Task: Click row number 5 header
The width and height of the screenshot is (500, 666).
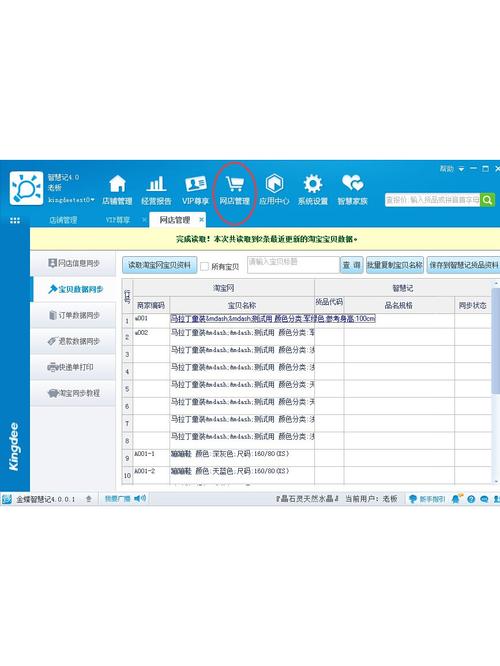Action: (x=127, y=389)
